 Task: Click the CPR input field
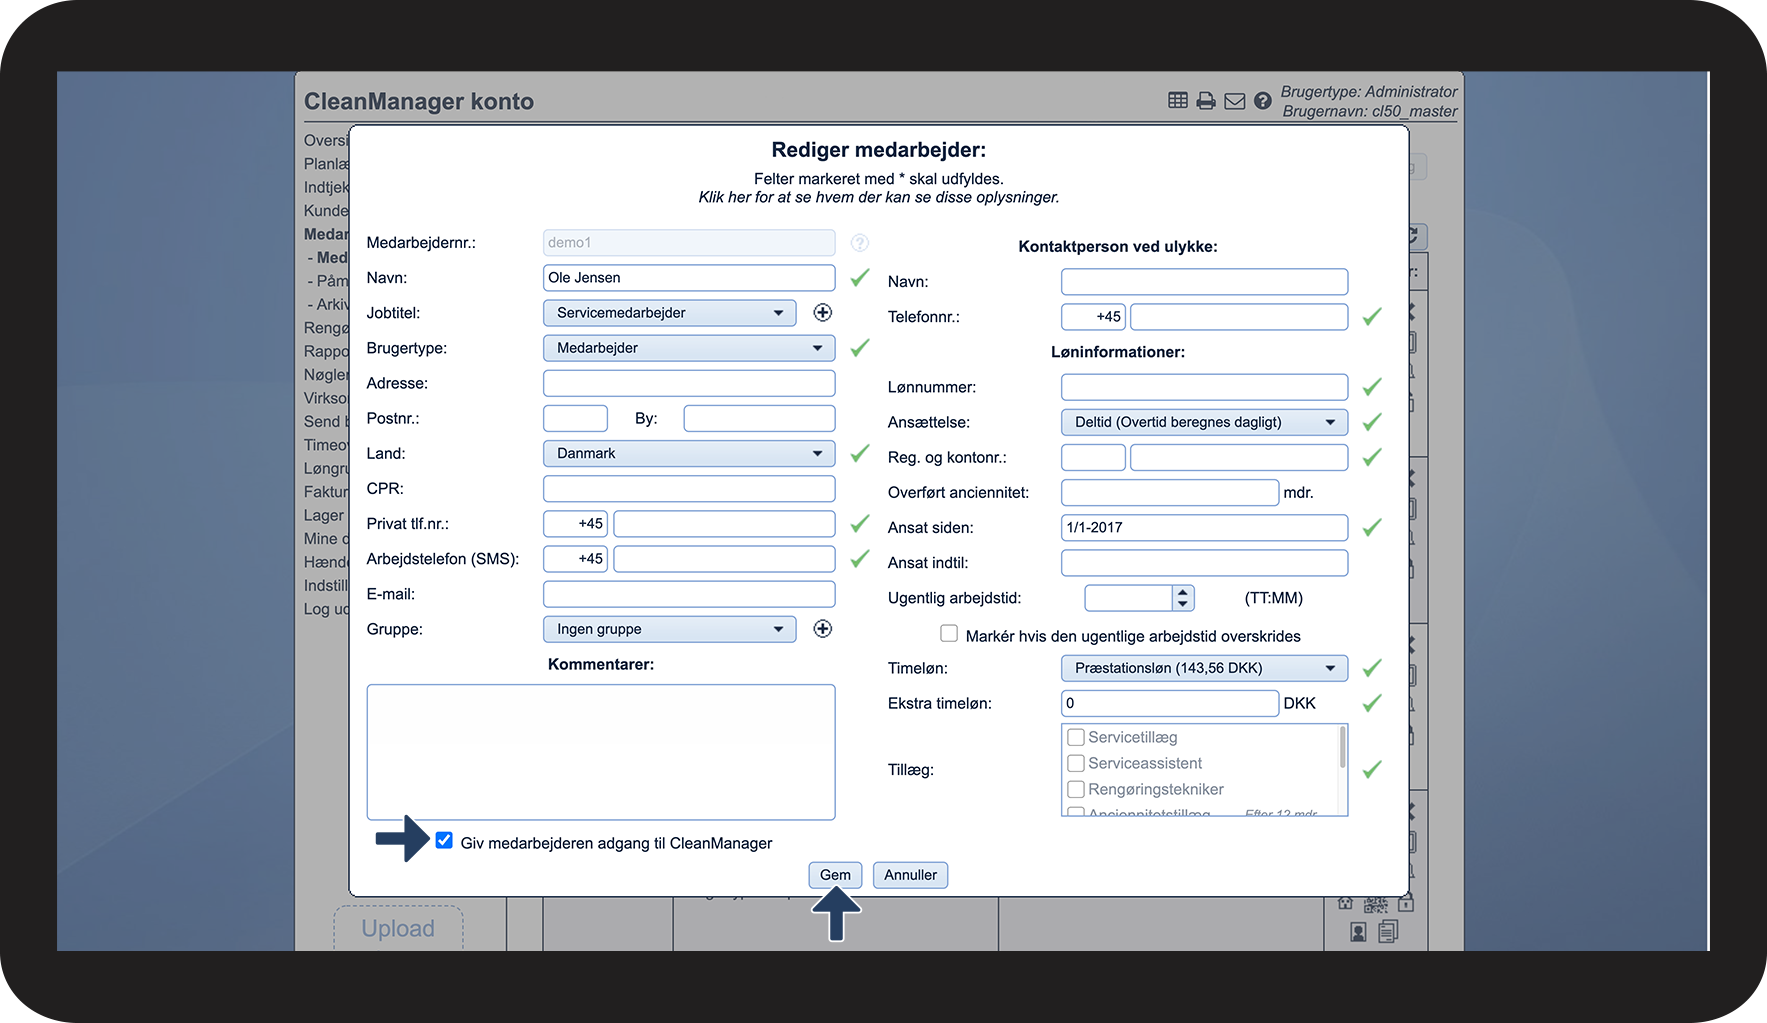pyautogui.click(x=689, y=489)
